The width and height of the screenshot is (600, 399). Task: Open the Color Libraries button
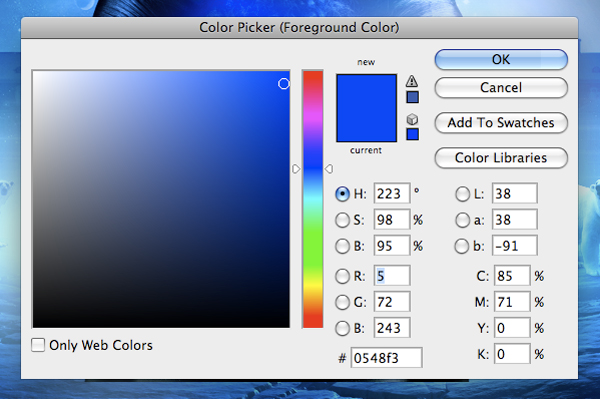click(501, 158)
